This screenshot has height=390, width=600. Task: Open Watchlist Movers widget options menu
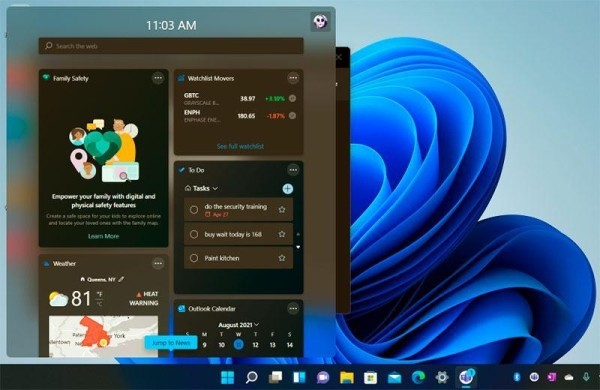coord(293,78)
